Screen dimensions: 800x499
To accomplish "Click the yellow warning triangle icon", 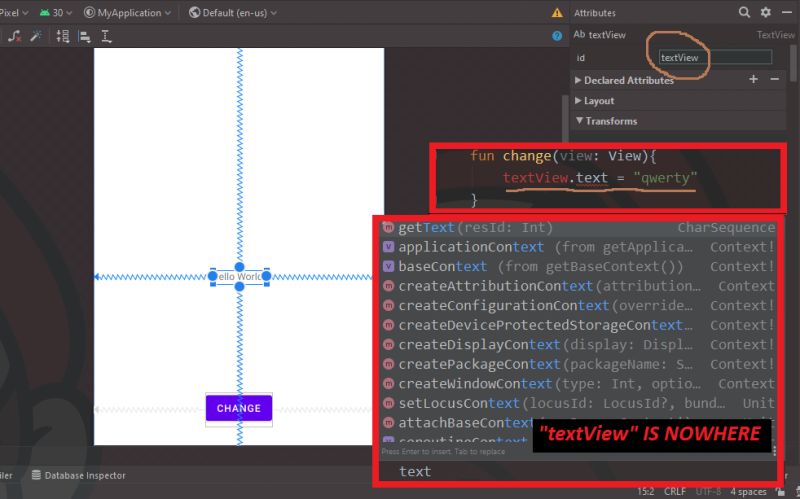I will pos(557,13).
